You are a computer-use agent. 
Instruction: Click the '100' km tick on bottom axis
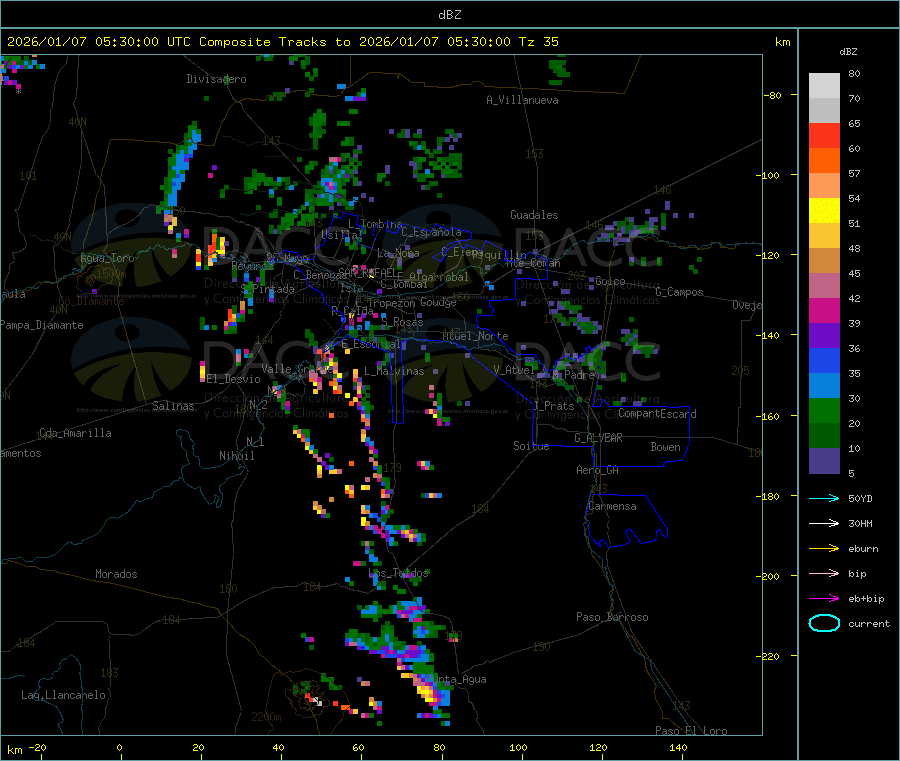(x=518, y=747)
